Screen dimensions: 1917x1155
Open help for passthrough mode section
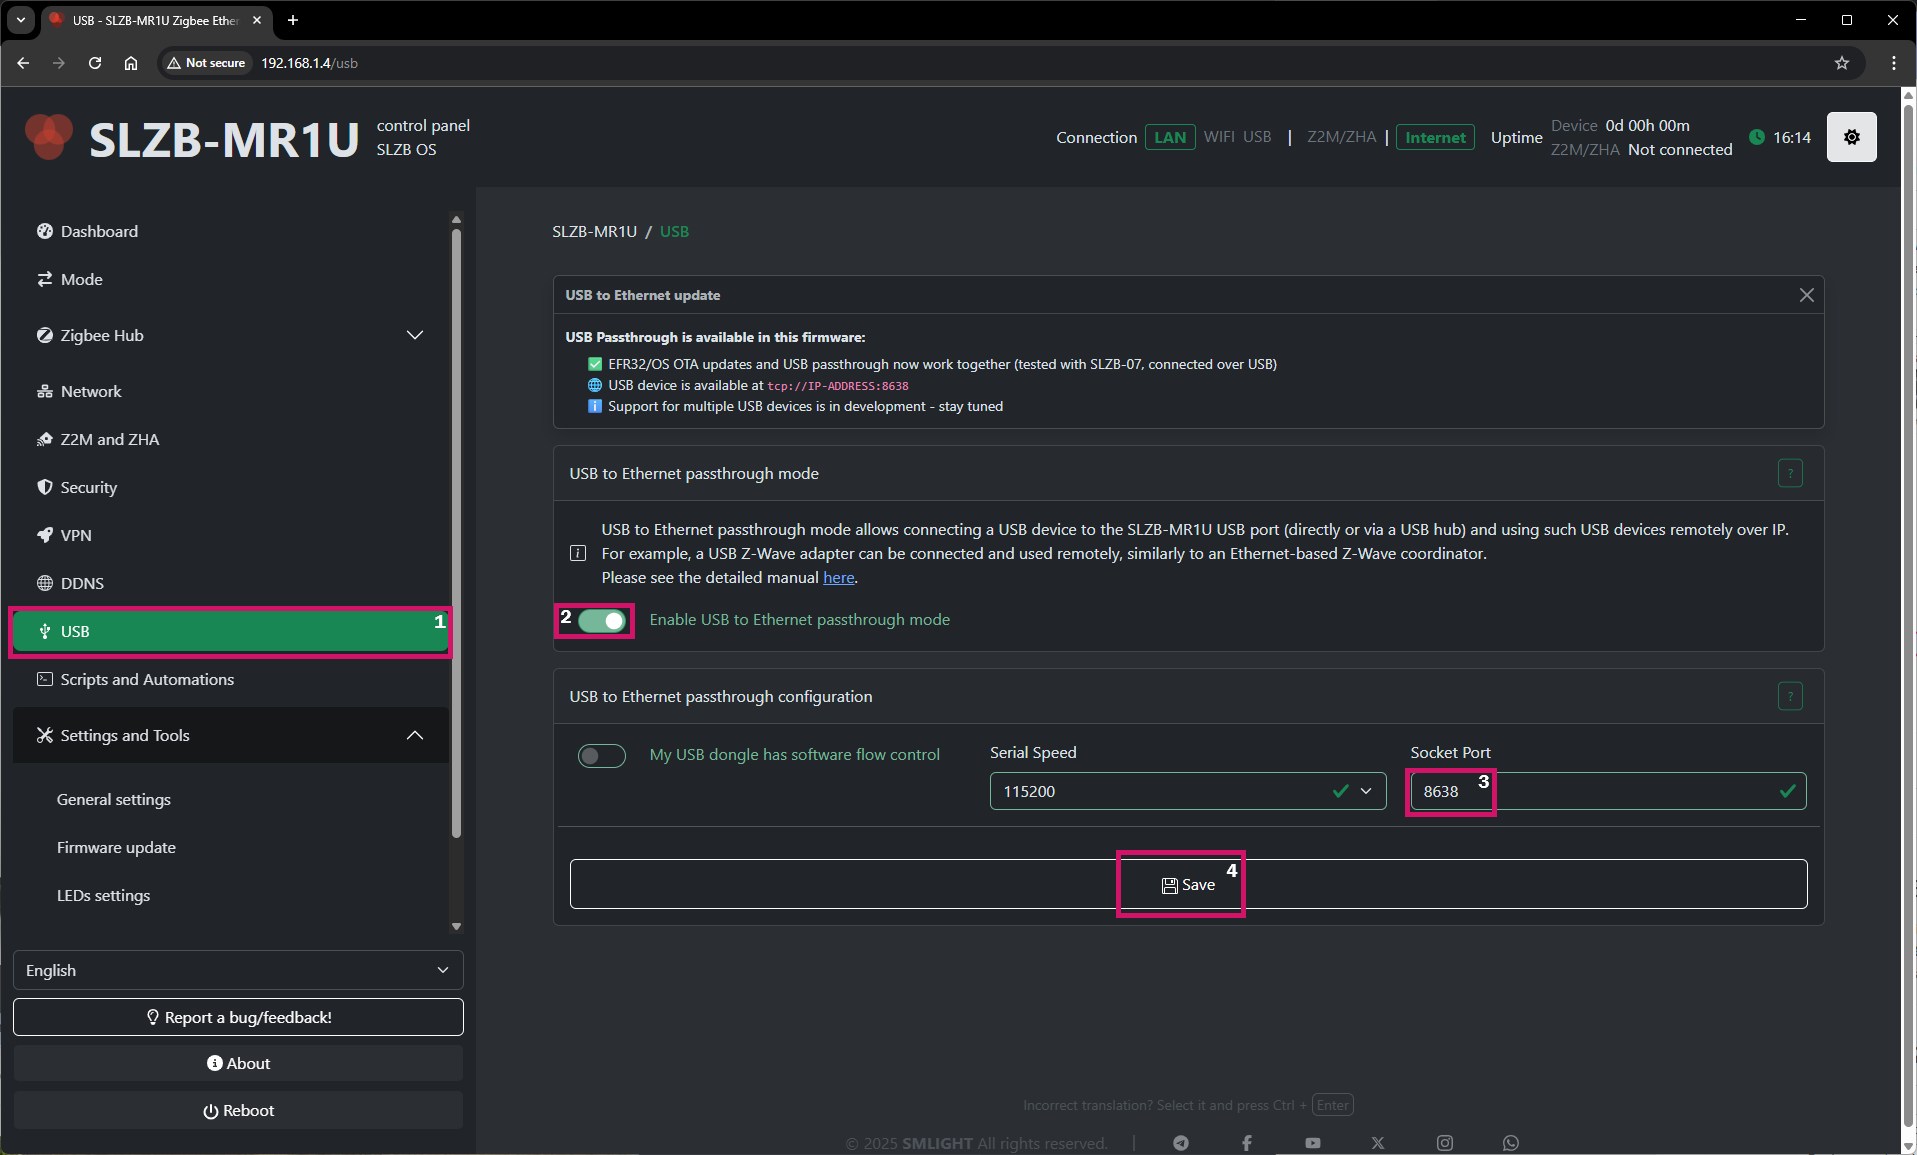click(1790, 473)
